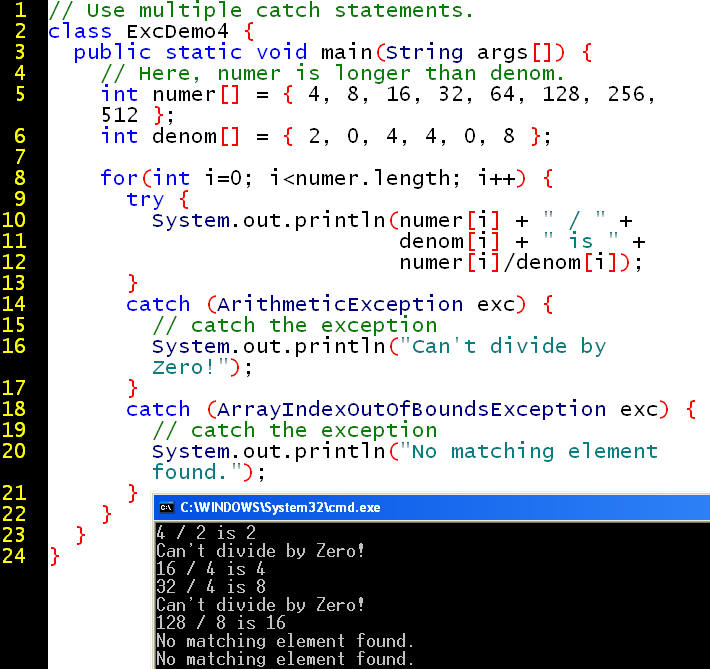
Task: Click the wrapped '512 };' code text
Action: [x=137, y=116]
